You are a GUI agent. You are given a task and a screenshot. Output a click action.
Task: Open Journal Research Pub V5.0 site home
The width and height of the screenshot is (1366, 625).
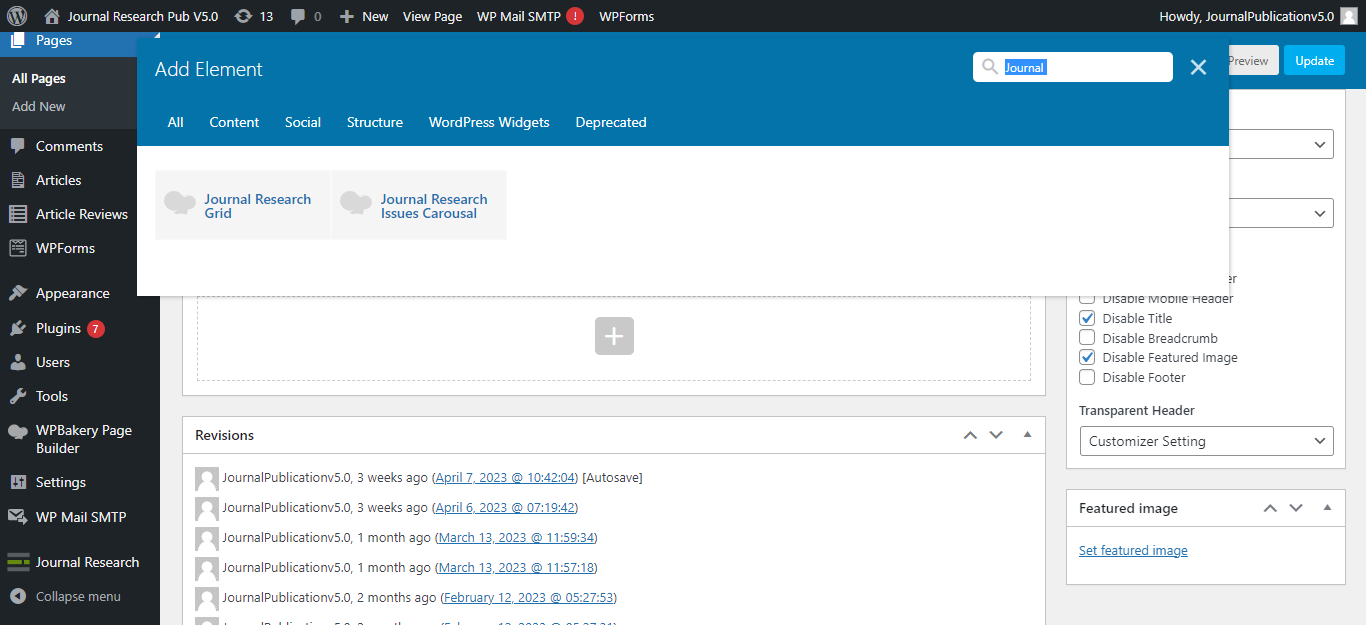click(x=131, y=16)
